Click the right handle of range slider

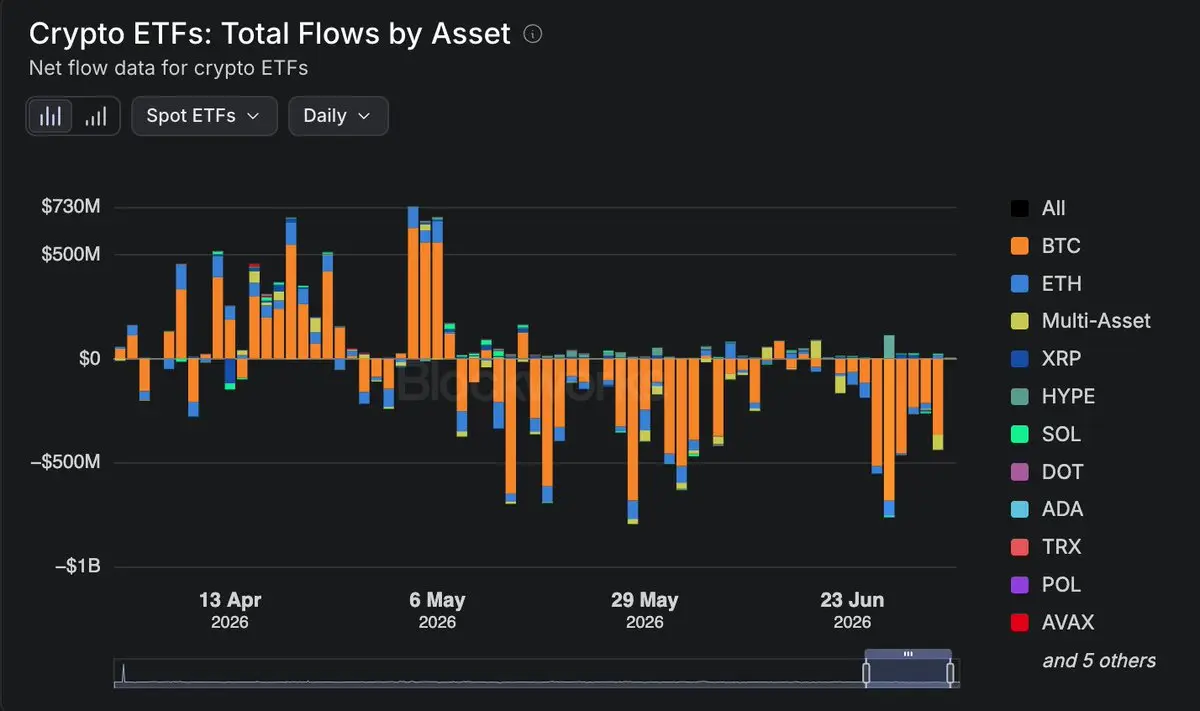pos(950,673)
